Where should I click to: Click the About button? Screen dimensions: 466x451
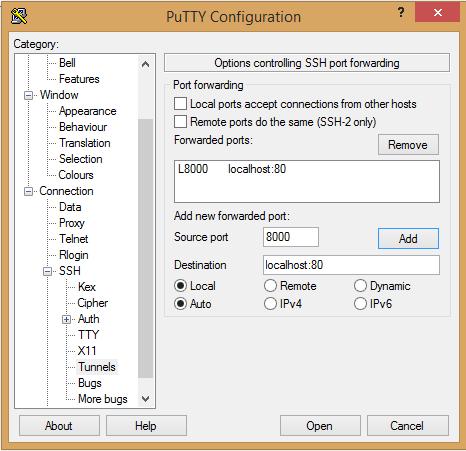point(59,426)
